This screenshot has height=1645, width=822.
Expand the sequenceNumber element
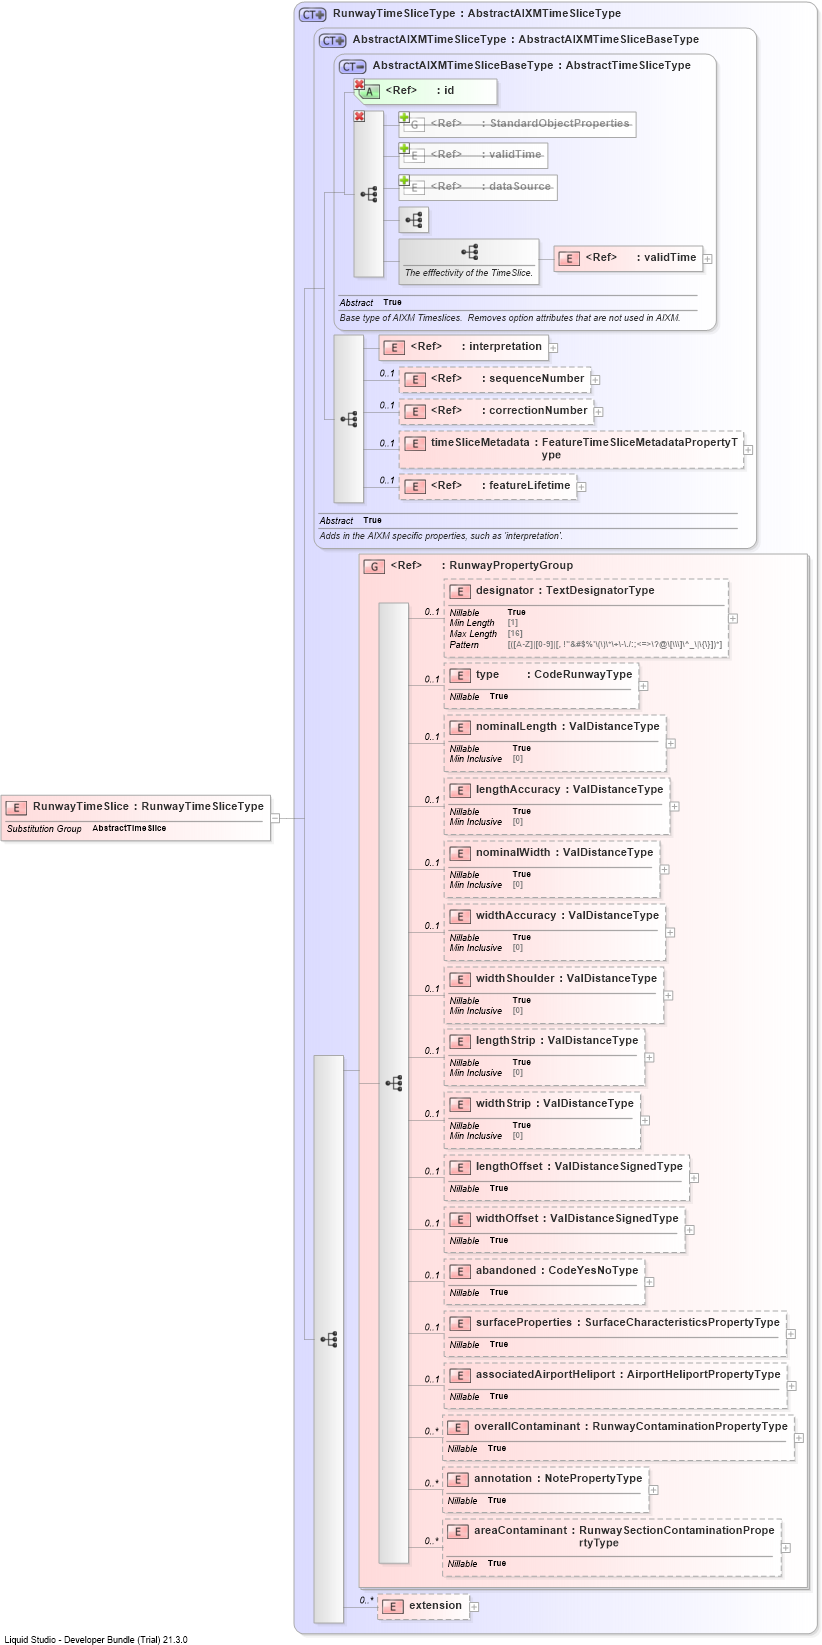pos(595,380)
